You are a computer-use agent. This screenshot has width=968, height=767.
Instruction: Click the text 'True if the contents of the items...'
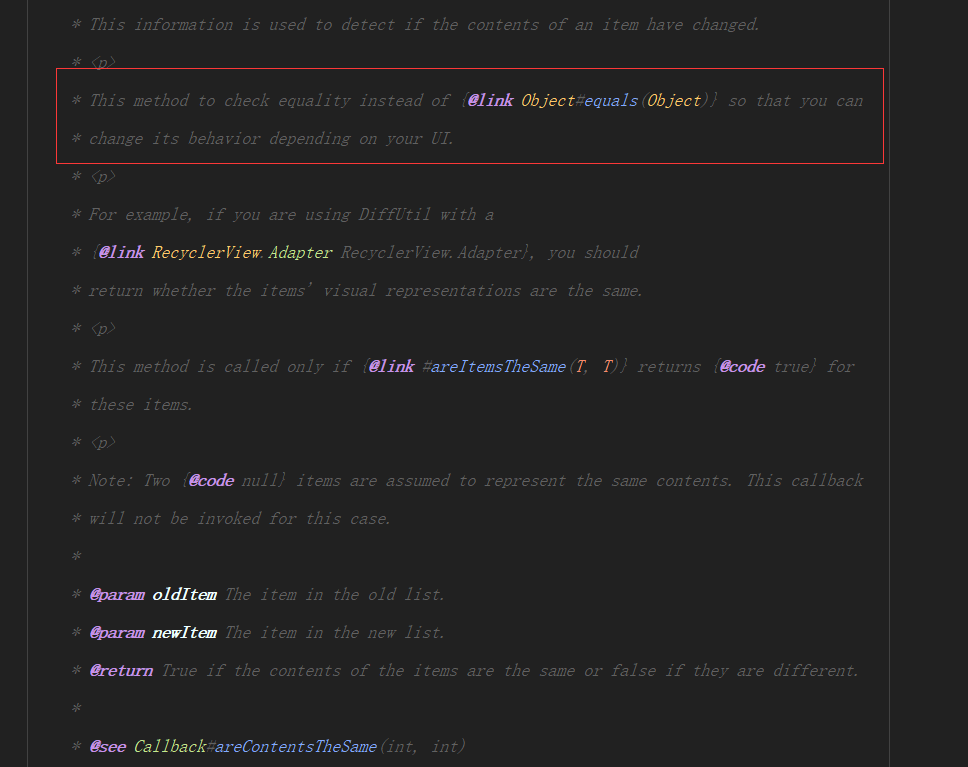pos(511,671)
